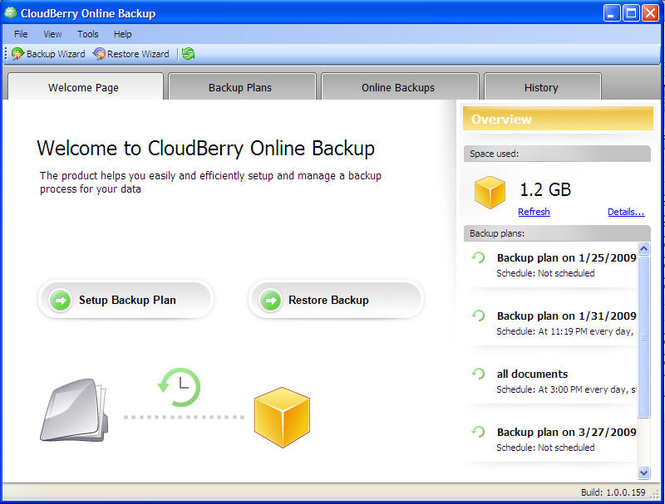The image size is (665, 504).
Task: Launch the Restore Wizard from the toolbar
Action: [x=131, y=54]
